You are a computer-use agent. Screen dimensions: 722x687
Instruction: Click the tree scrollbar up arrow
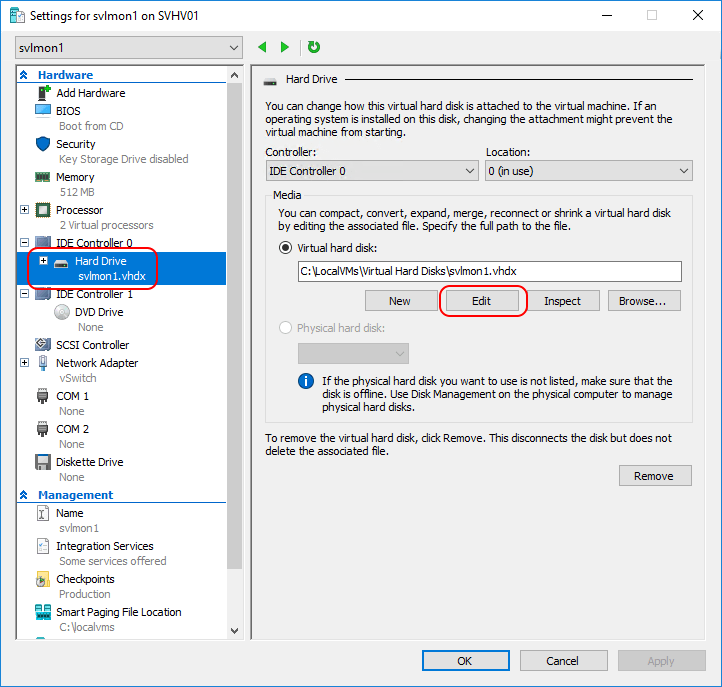pos(234,75)
